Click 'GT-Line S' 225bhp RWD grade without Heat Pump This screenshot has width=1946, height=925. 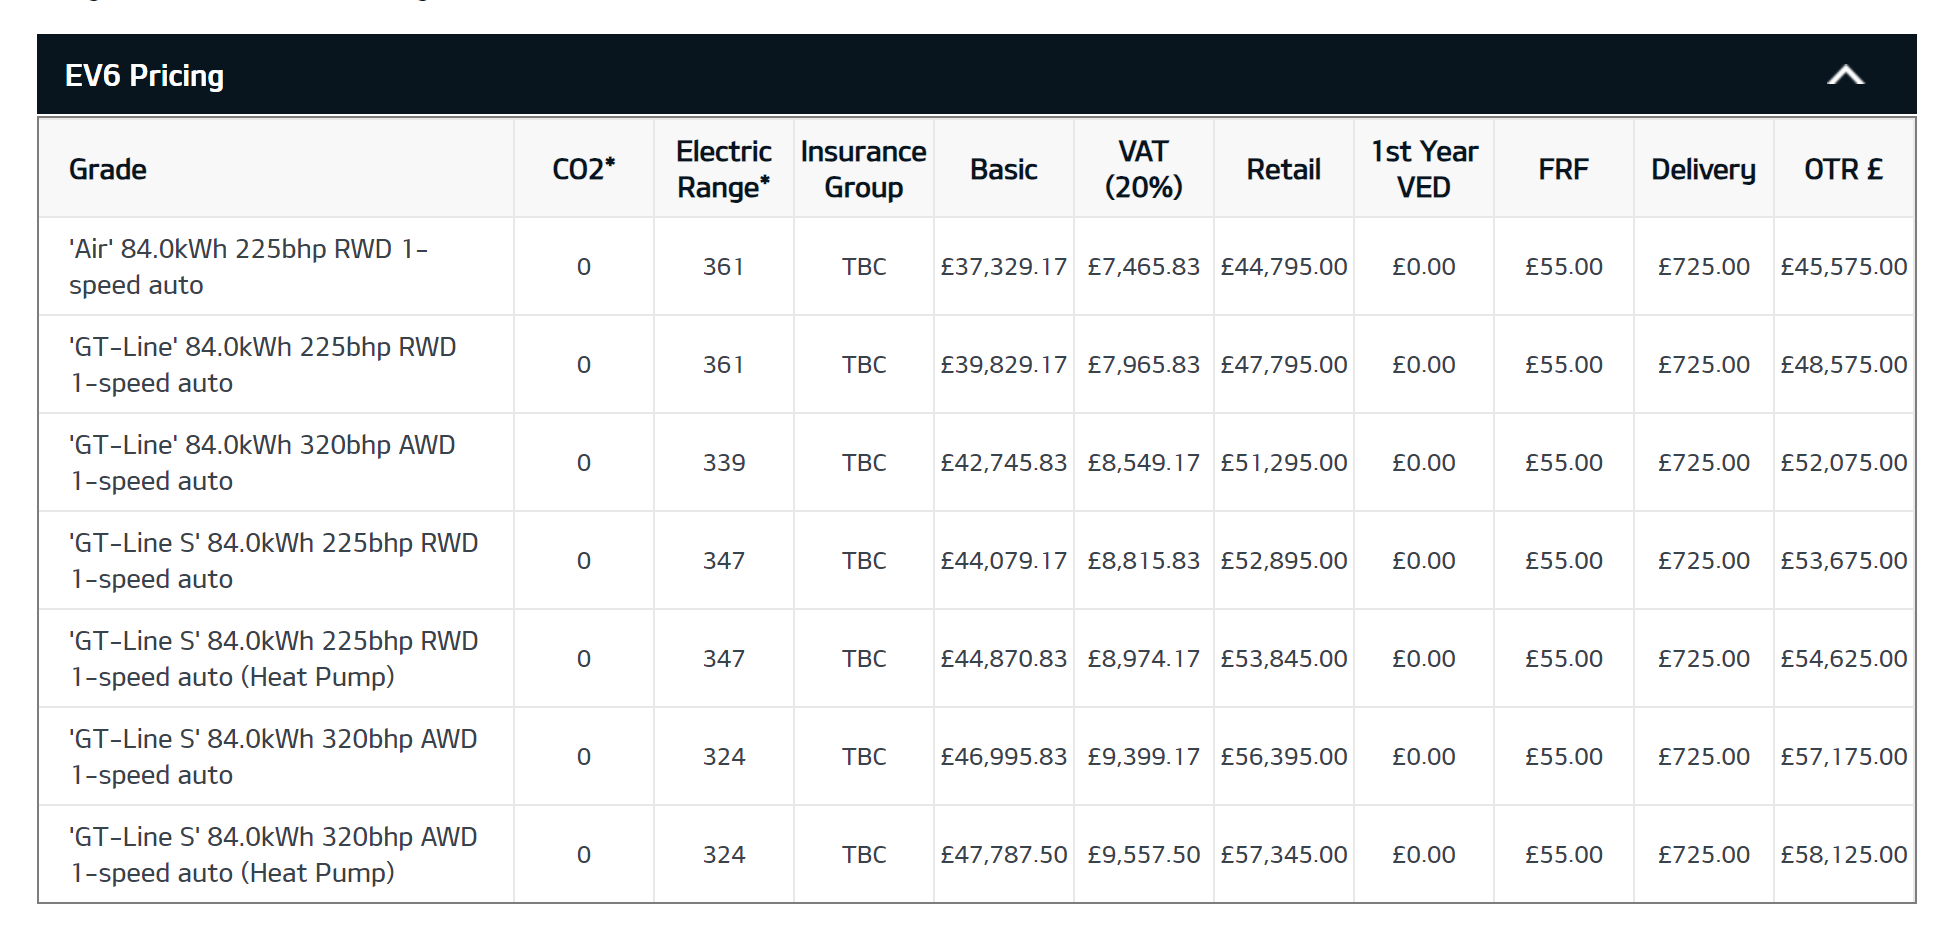(274, 561)
